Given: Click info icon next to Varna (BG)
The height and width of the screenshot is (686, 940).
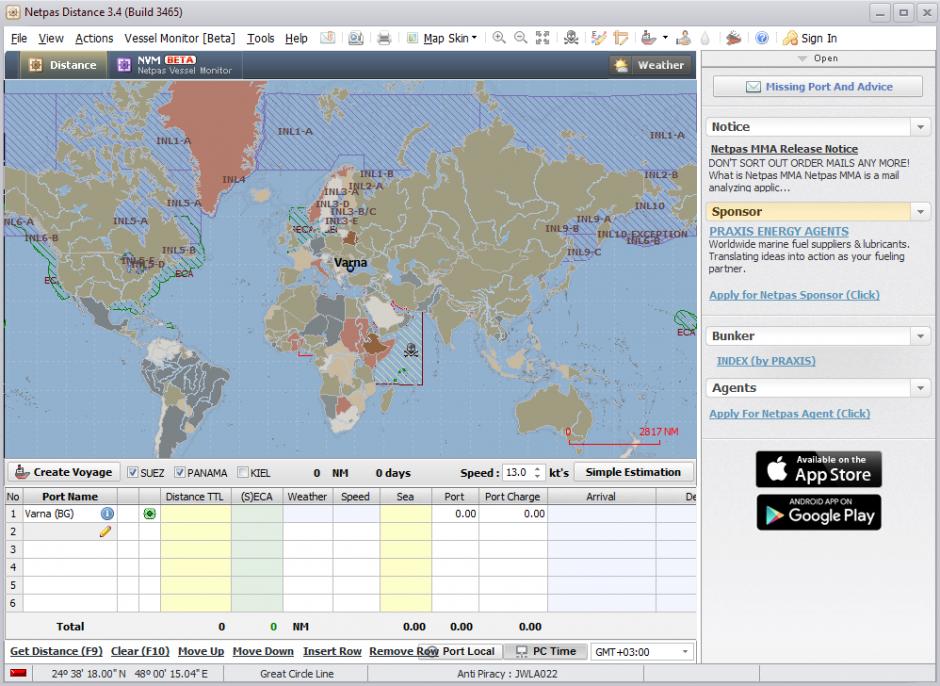Looking at the screenshot, I should 107,513.
